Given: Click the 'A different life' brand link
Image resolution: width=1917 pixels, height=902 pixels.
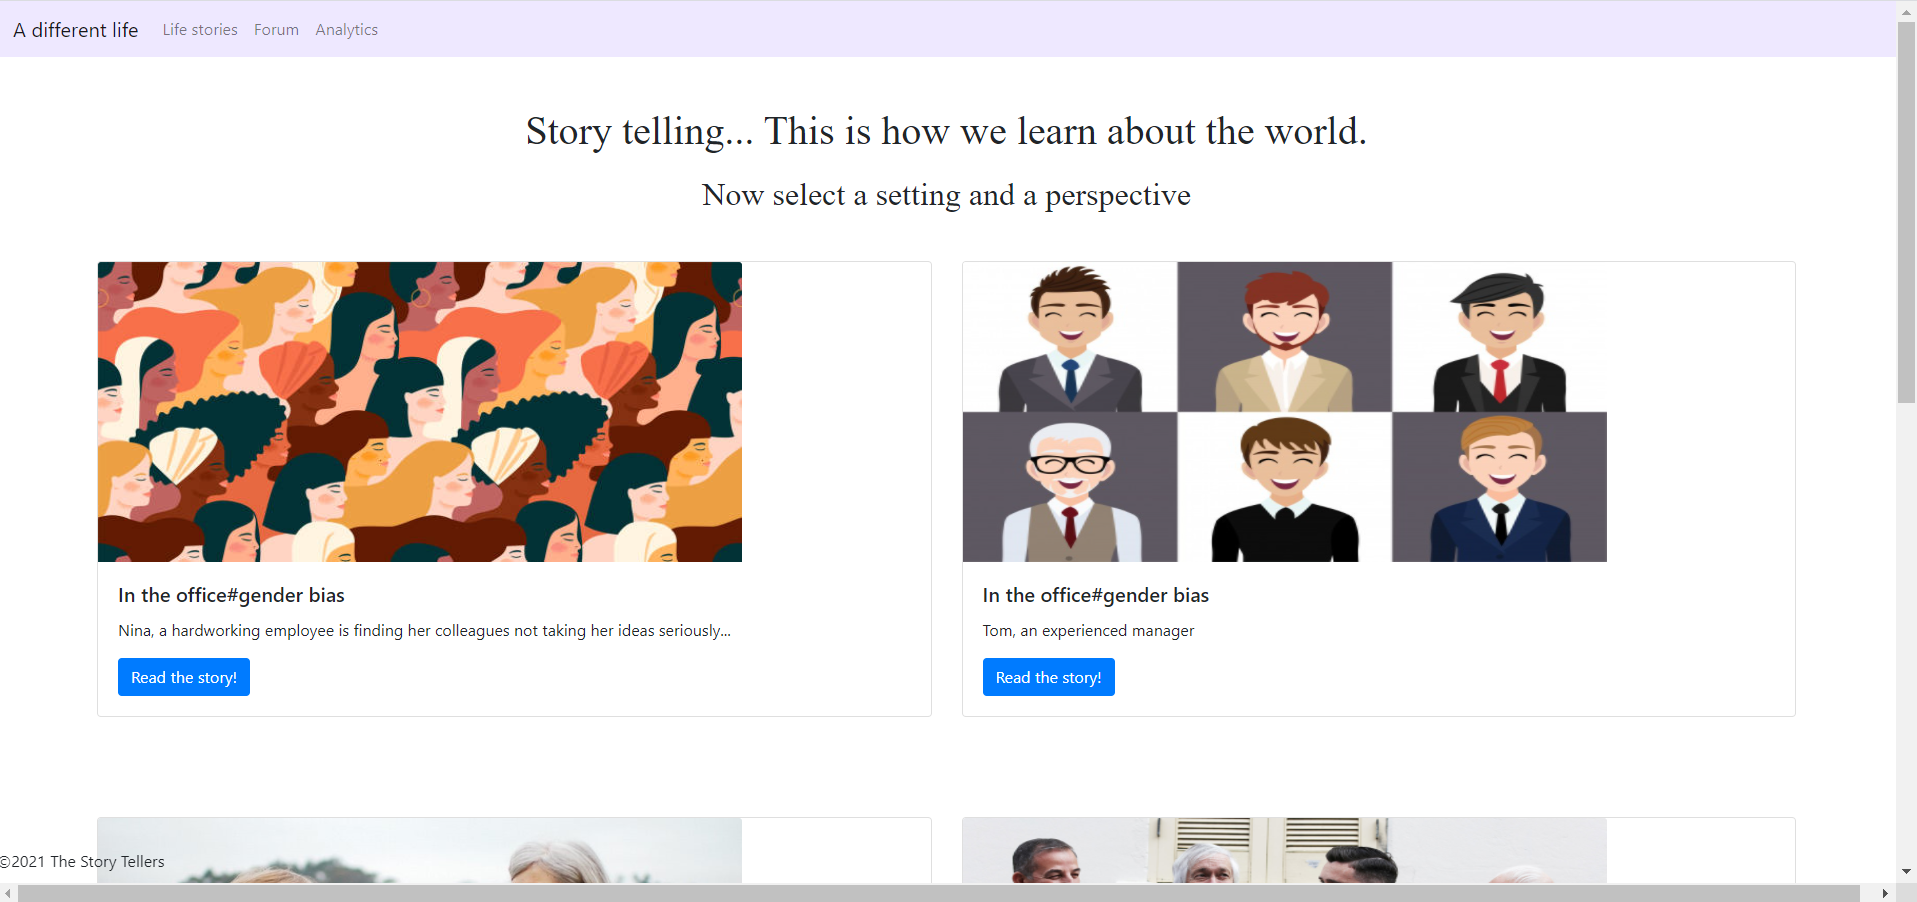Looking at the screenshot, I should coord(75,29).
